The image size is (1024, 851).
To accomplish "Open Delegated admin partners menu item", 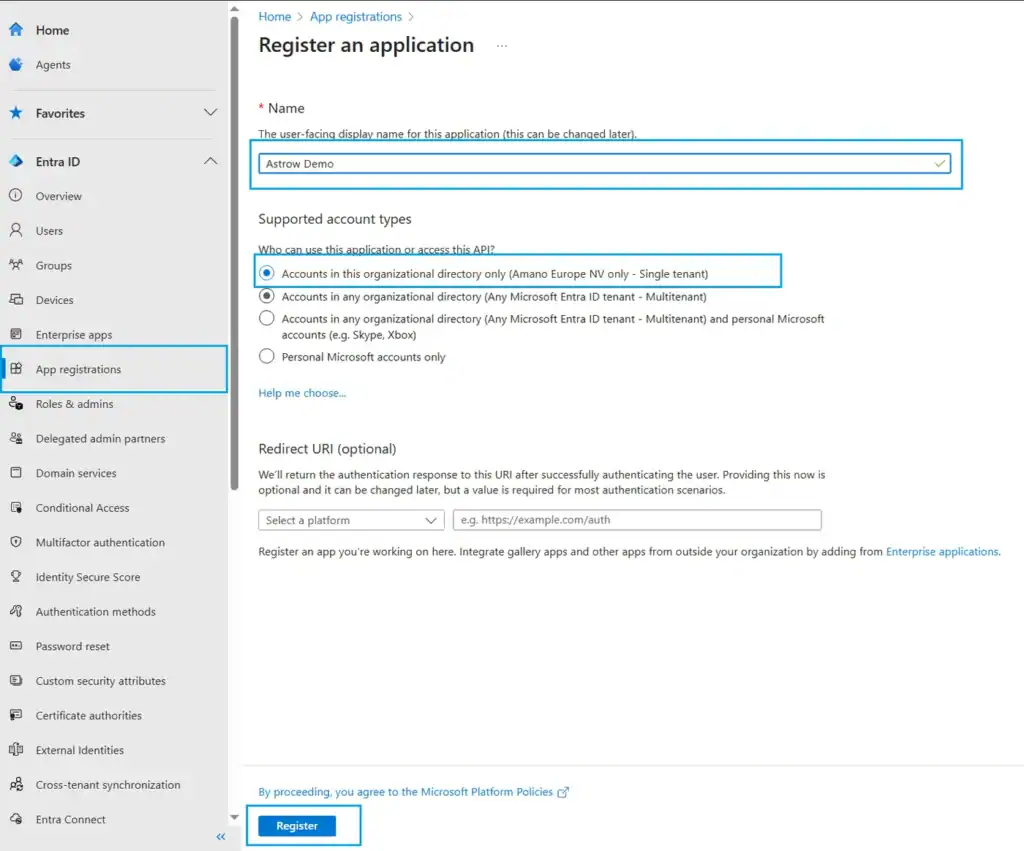I will (x=100, y=438).
